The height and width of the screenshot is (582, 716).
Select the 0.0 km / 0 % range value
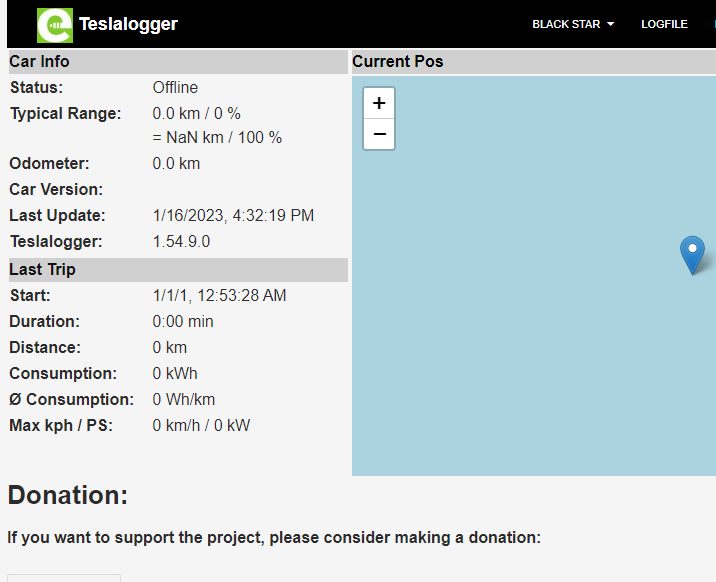tap(196, 114)
